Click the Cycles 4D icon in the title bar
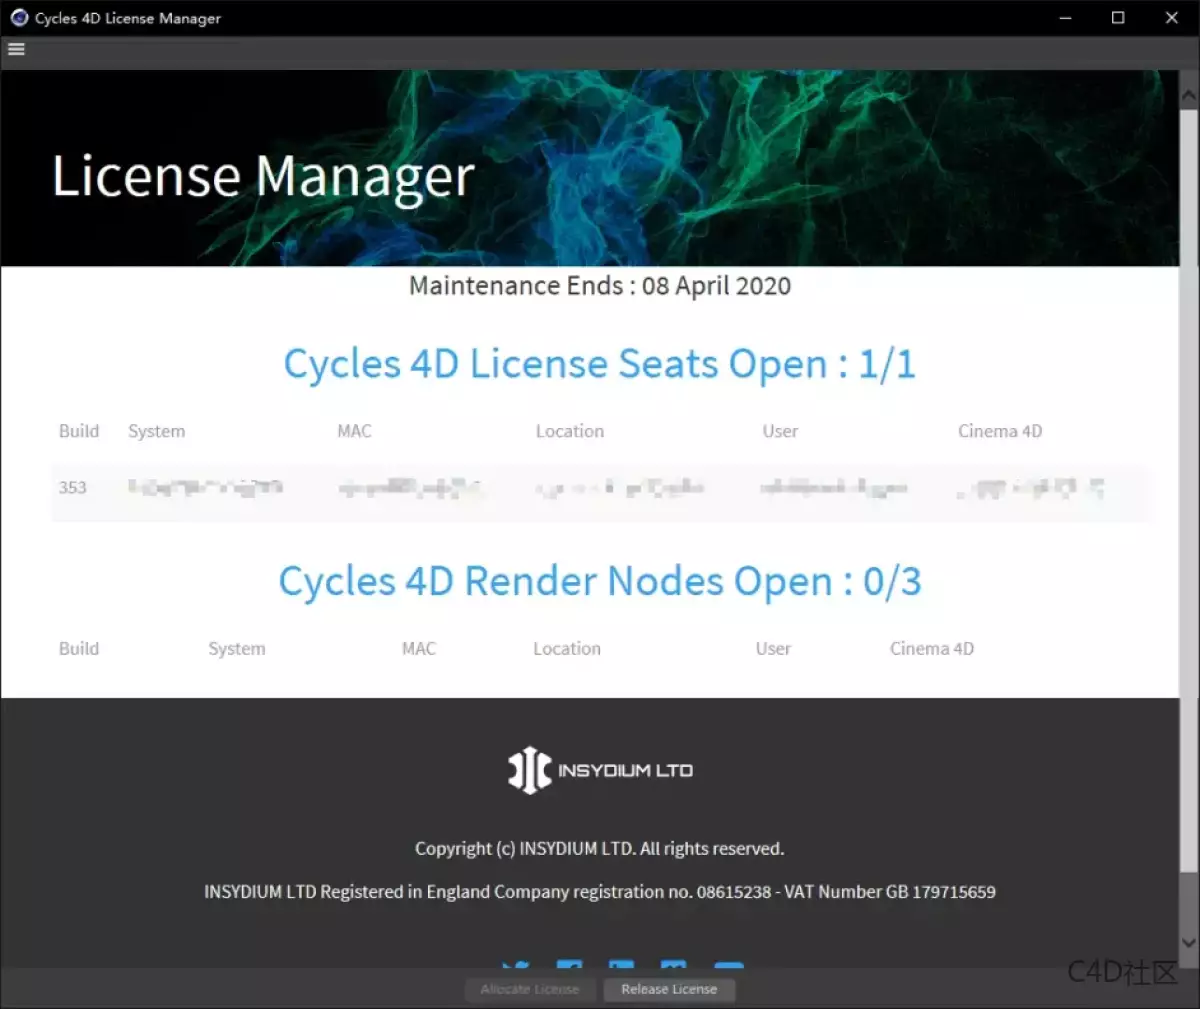 19,17
